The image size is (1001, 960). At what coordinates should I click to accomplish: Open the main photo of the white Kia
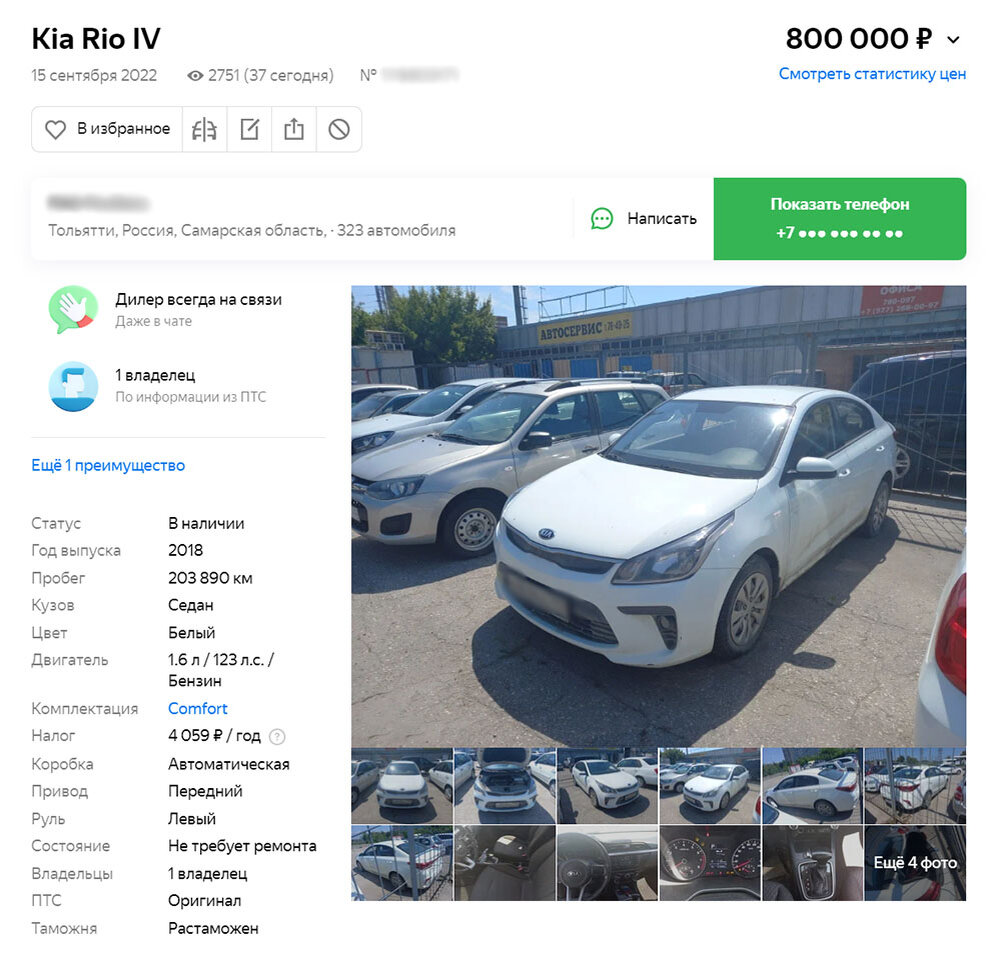click(658, 516)
